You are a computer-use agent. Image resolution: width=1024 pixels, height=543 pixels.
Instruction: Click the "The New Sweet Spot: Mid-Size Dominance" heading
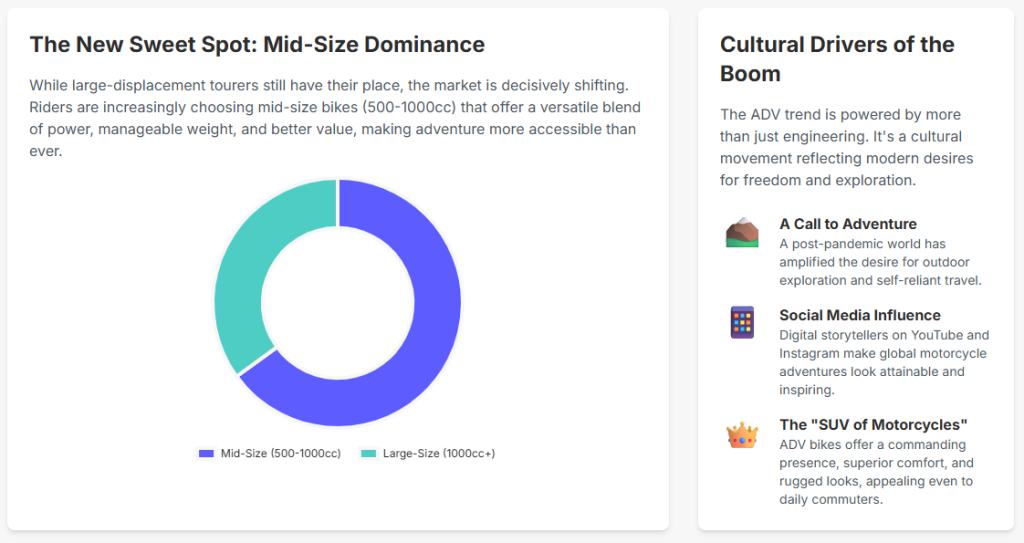257,44
